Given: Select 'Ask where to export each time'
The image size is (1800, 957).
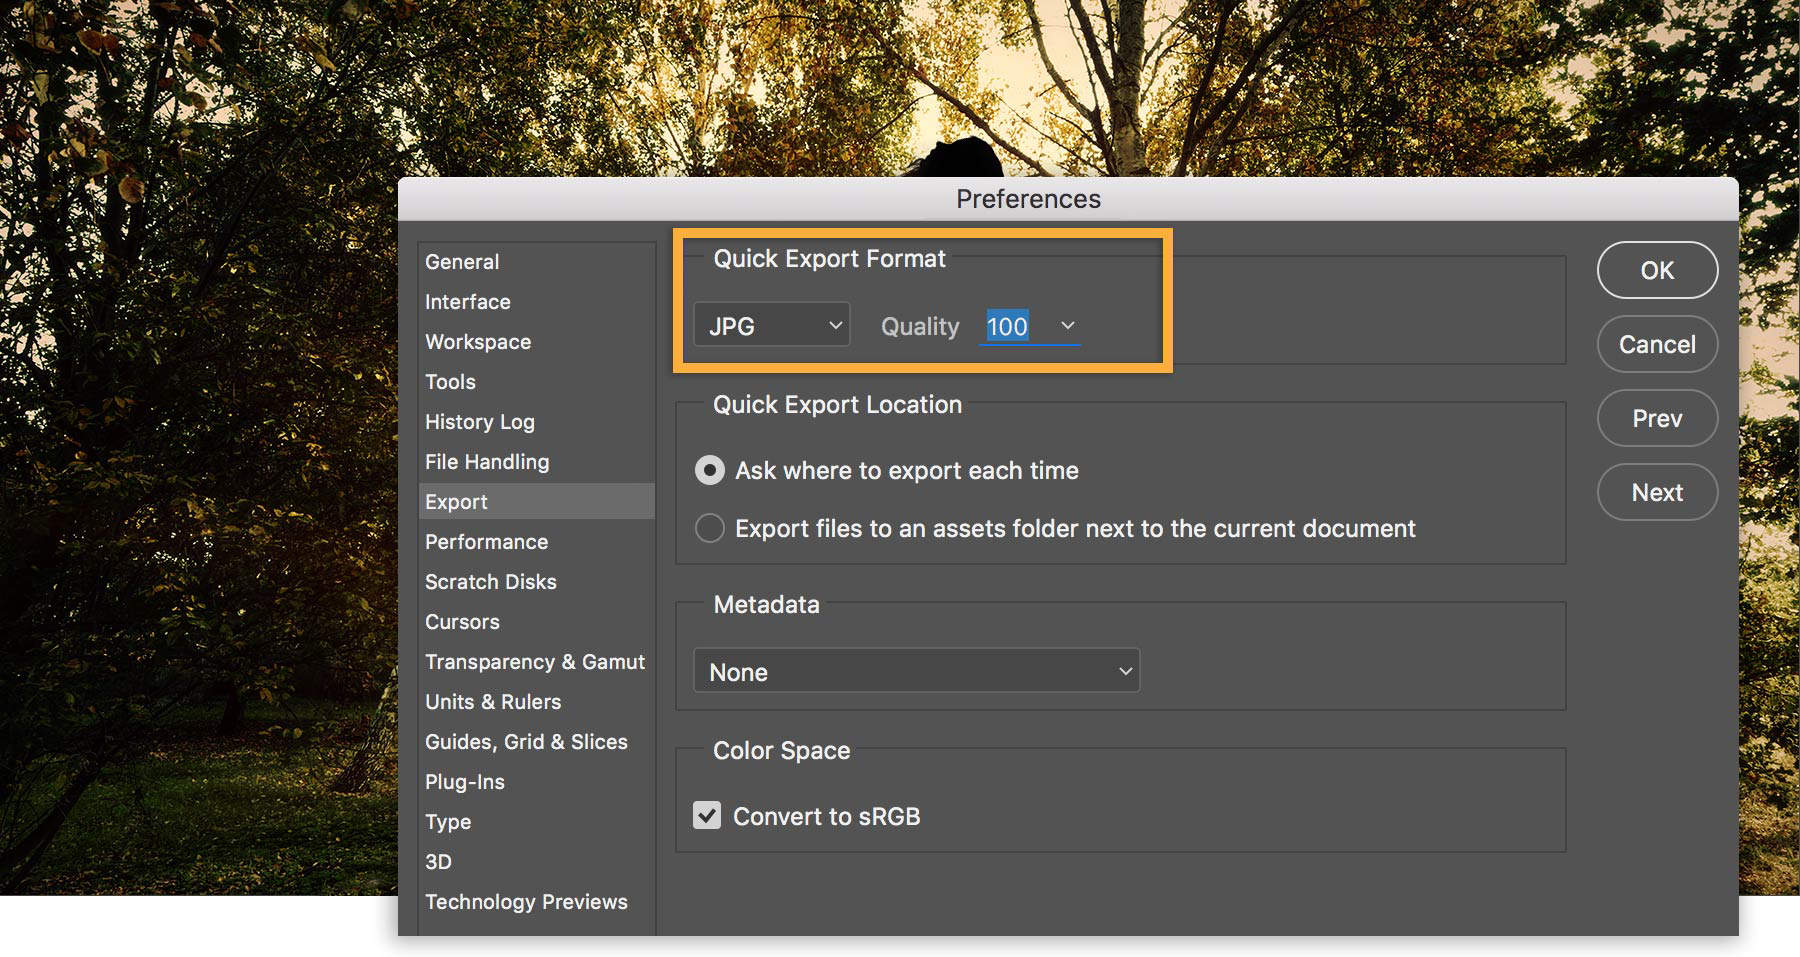Looking at the screenshot, I should [709, 470].
